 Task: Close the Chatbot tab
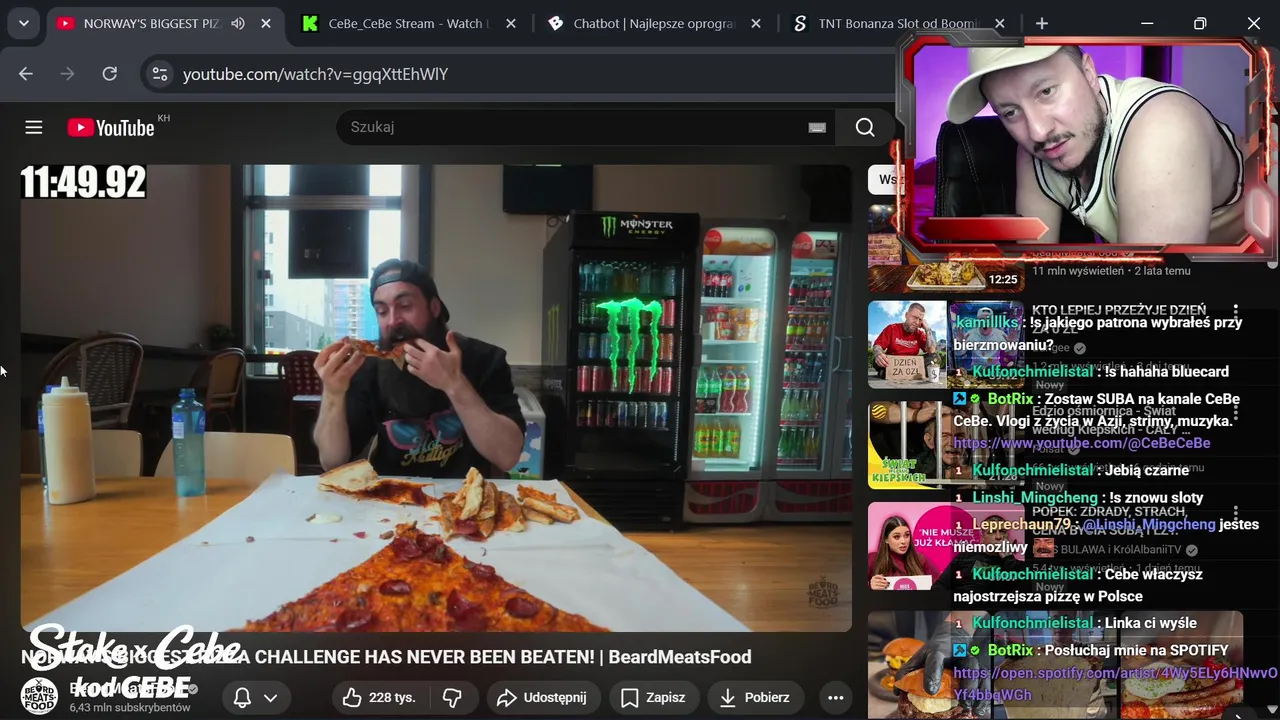(756, 23)
